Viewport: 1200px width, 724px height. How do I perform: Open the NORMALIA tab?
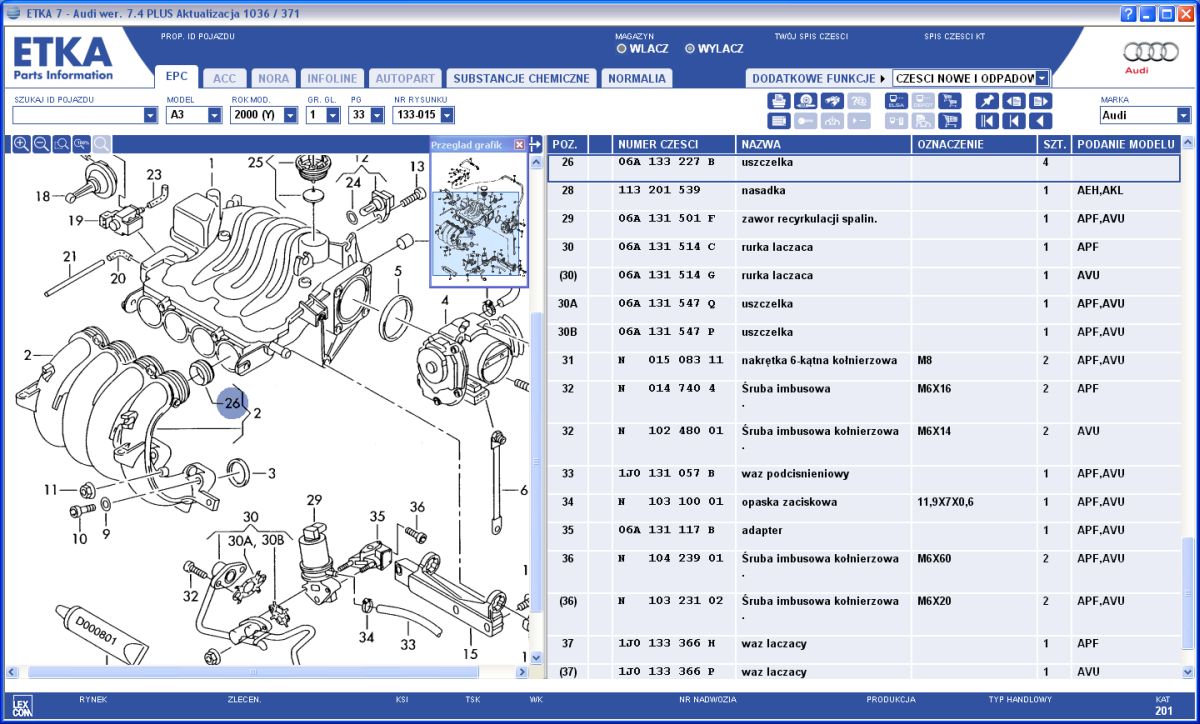637,78
